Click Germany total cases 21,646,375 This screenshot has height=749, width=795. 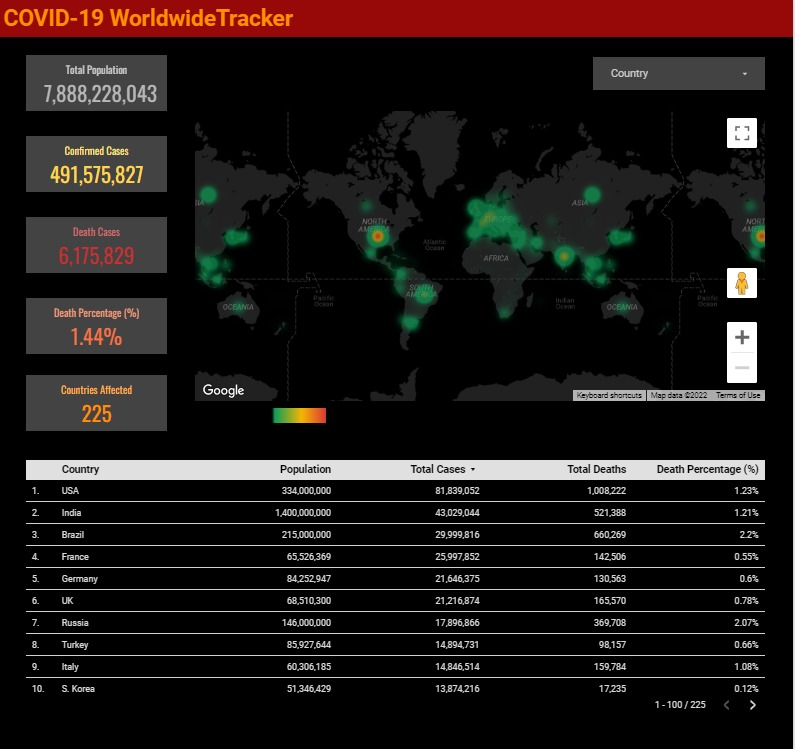pyautogui.click(x=457, y=579)
